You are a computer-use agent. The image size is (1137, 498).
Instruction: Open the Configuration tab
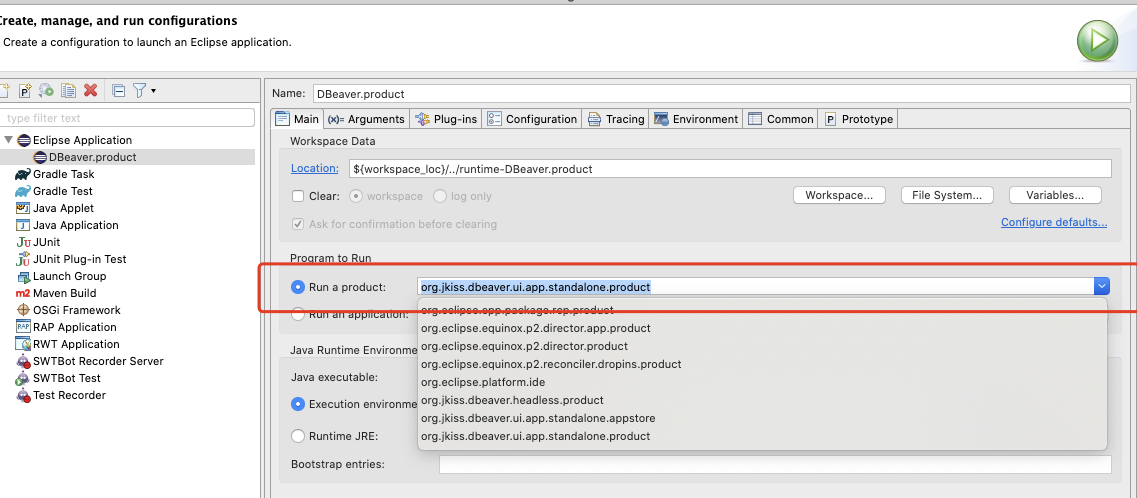click(x=533, y=119)
